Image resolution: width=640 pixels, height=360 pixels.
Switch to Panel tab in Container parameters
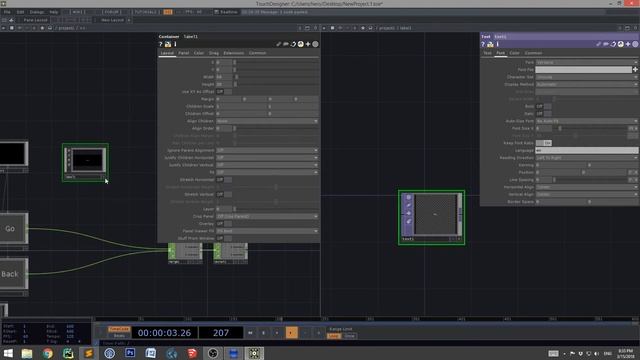click(x=184, y=53)
